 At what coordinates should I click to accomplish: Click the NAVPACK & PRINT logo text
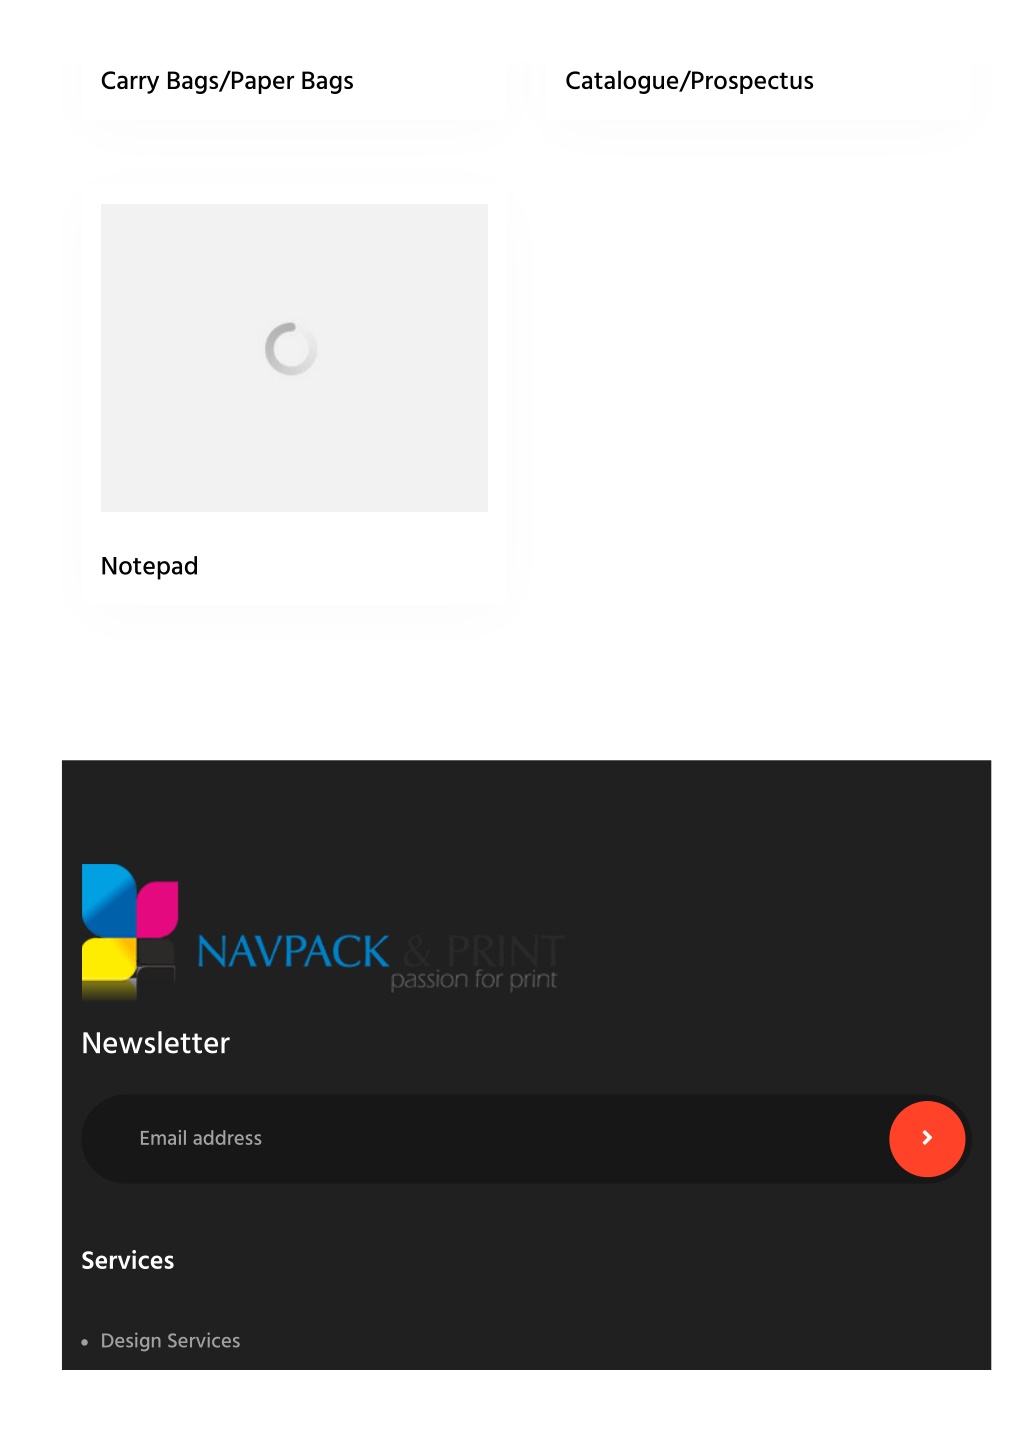(x=380, y=951)
